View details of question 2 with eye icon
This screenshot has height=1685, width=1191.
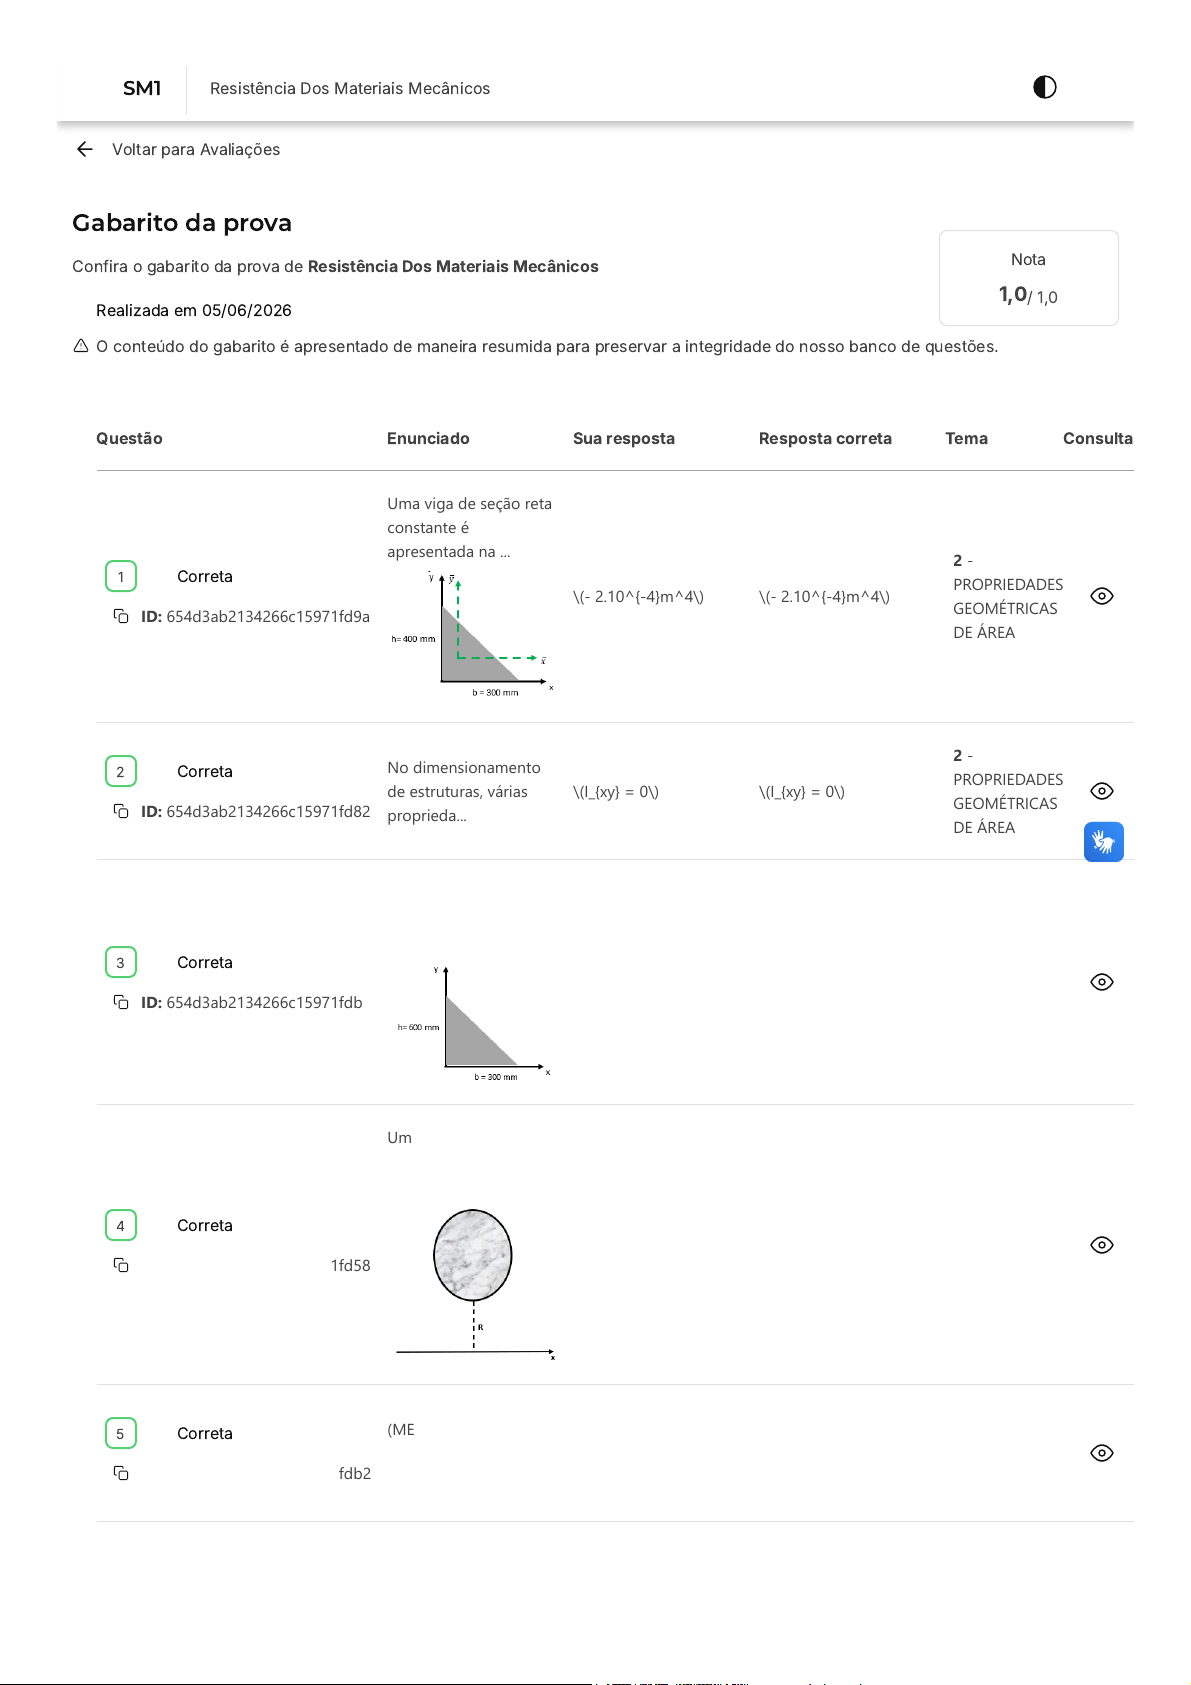(1102, 791)
